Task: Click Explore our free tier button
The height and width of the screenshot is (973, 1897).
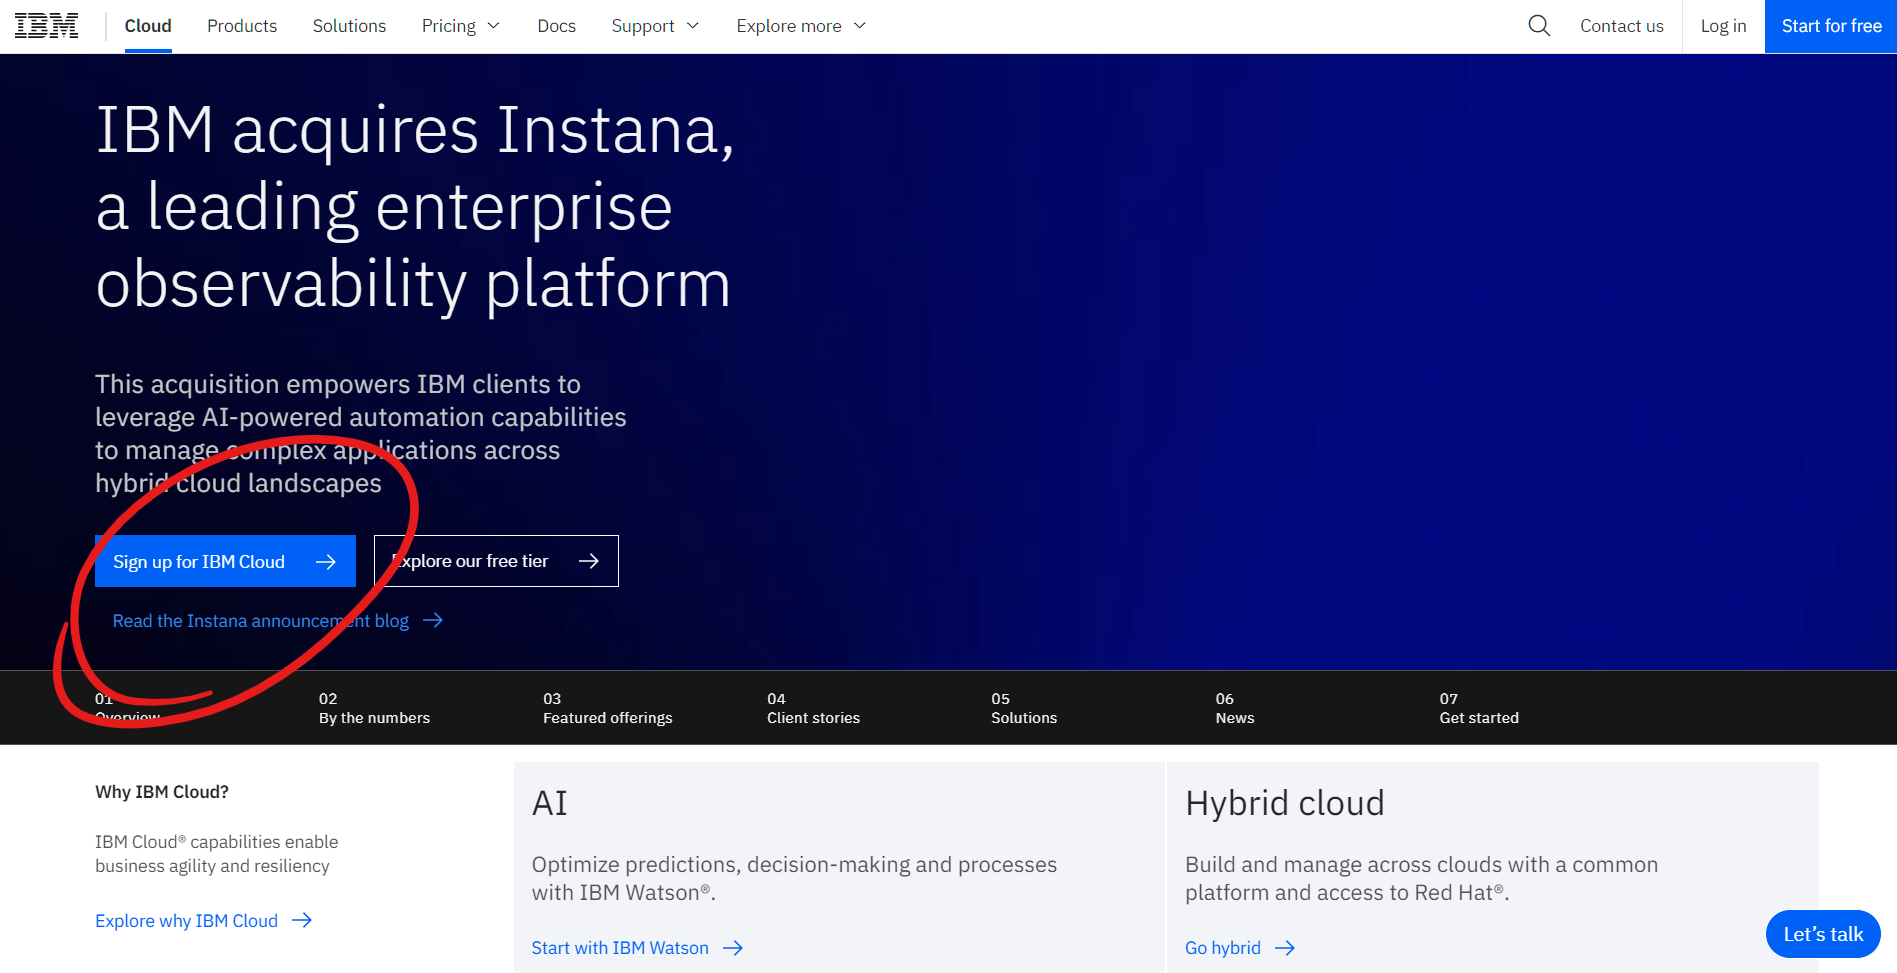Action: coord(496,561)
